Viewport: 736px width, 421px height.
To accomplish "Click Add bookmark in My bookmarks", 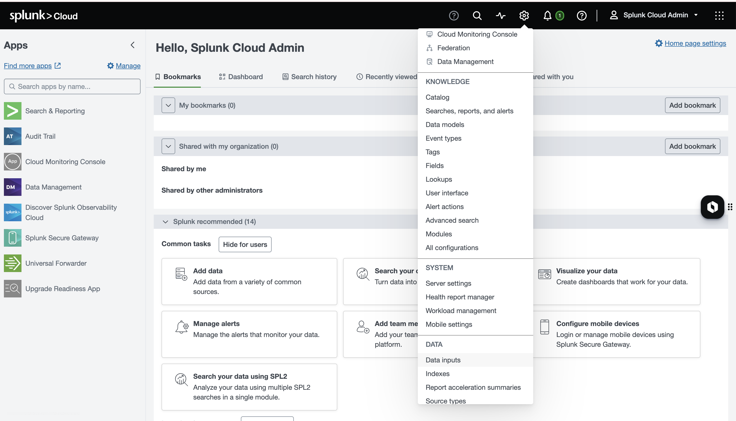I will [x=692, y=105].
